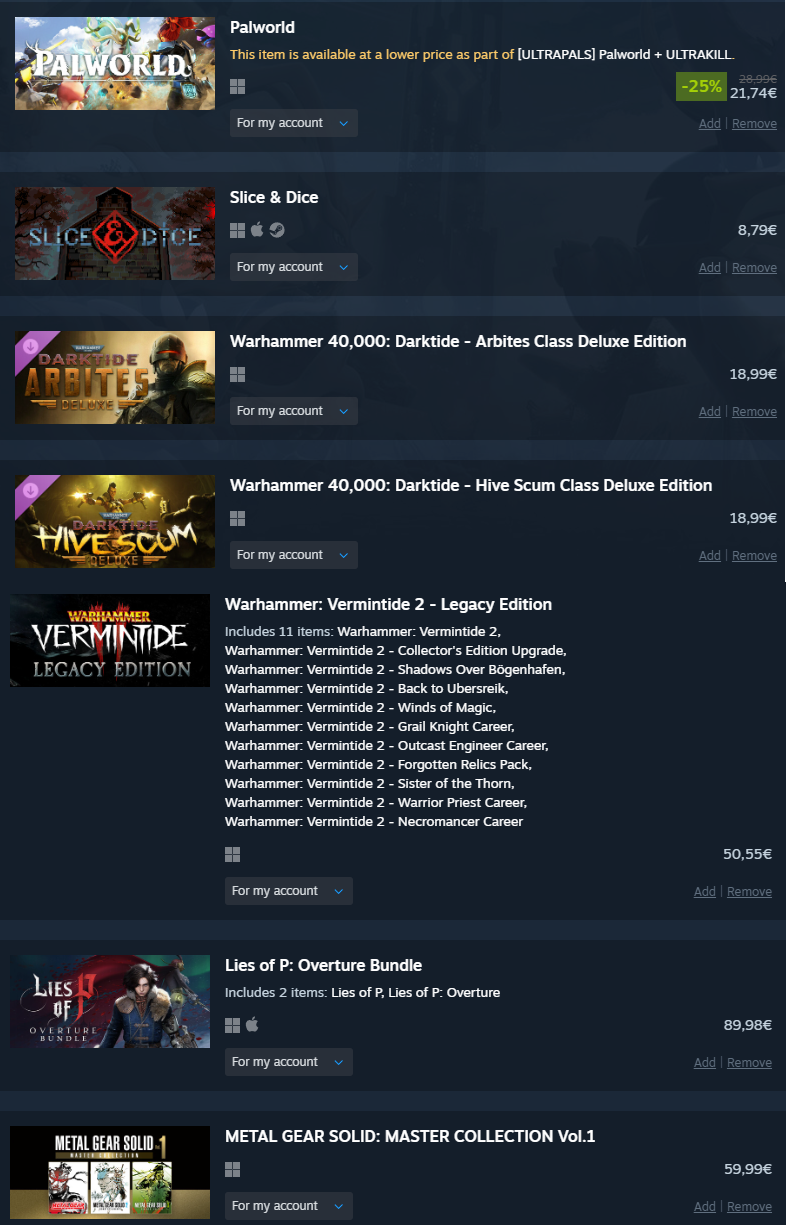Expand account dropdown for Lies of P bundle
Viewport: 786px width, 1225px height.
coord(288,1062)
